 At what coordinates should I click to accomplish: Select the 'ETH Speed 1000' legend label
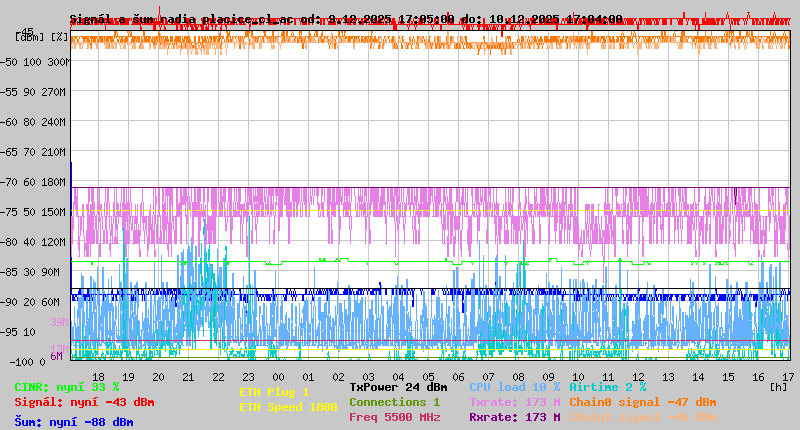(x=288, y=408)
